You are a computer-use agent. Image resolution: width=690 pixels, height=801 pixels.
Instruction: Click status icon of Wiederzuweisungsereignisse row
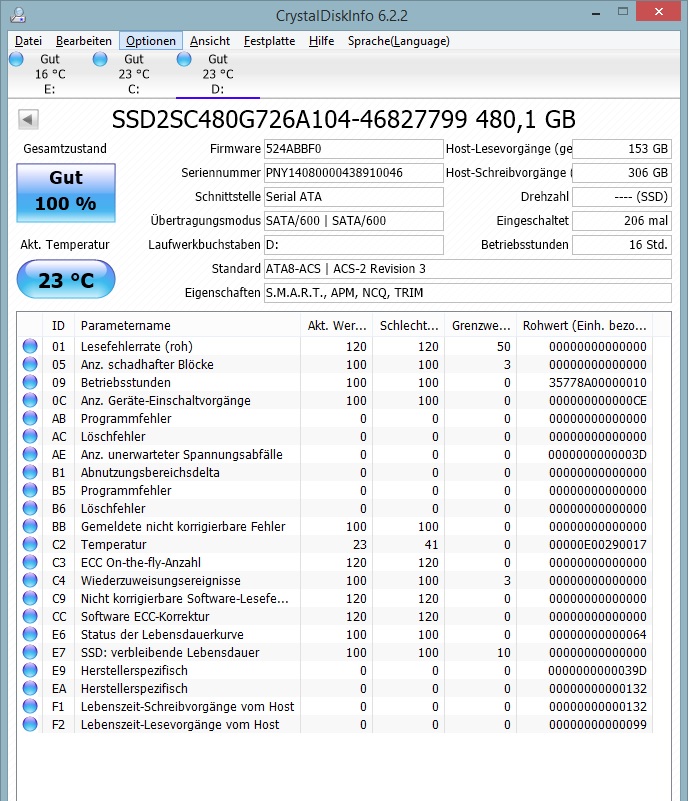pyautogui.click(x=30, y=580)
